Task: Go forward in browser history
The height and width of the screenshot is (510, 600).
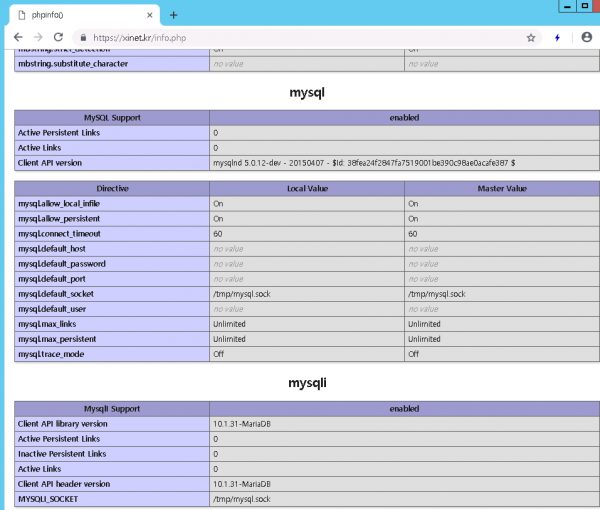Action: click(38, 37)
